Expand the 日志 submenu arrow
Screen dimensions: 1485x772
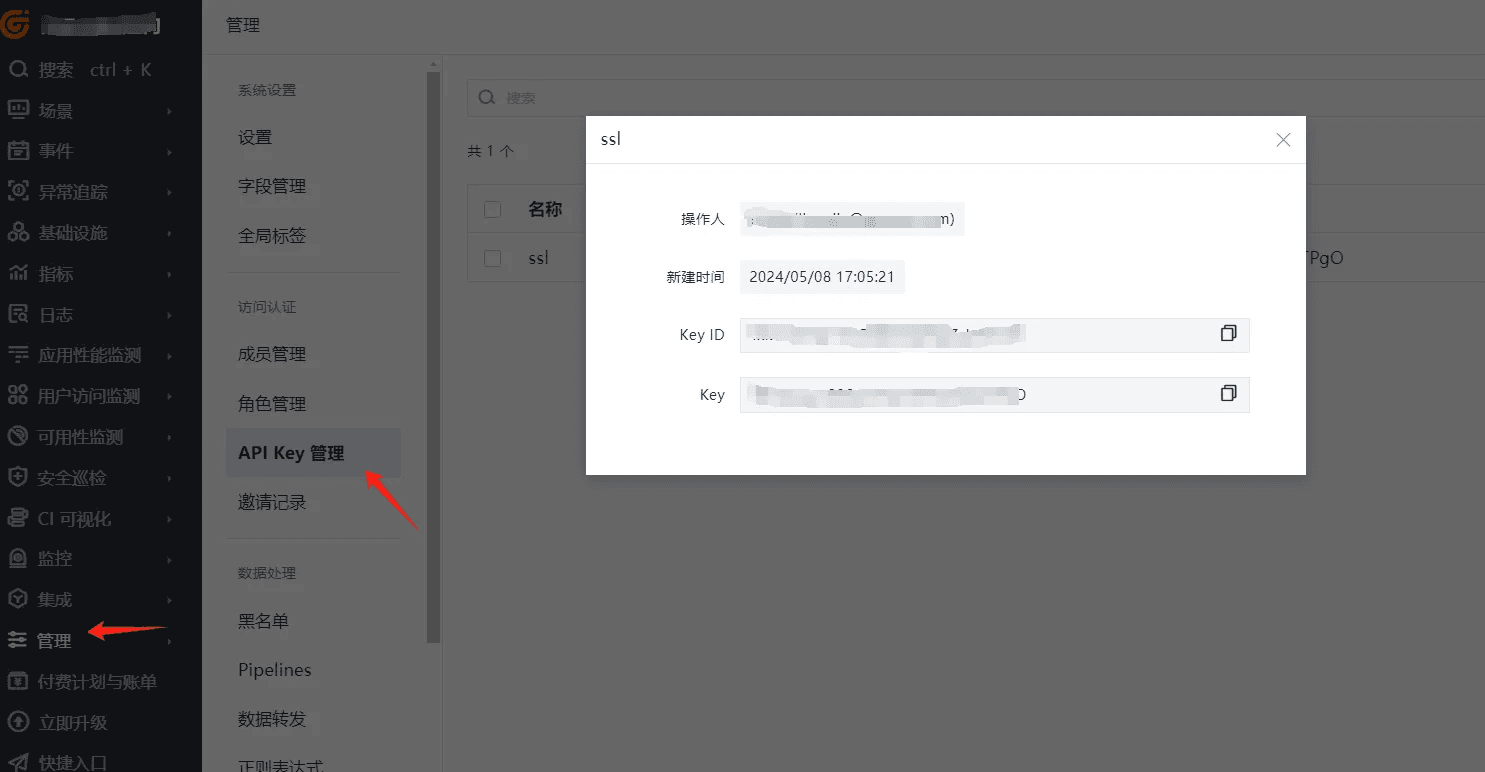170,315
